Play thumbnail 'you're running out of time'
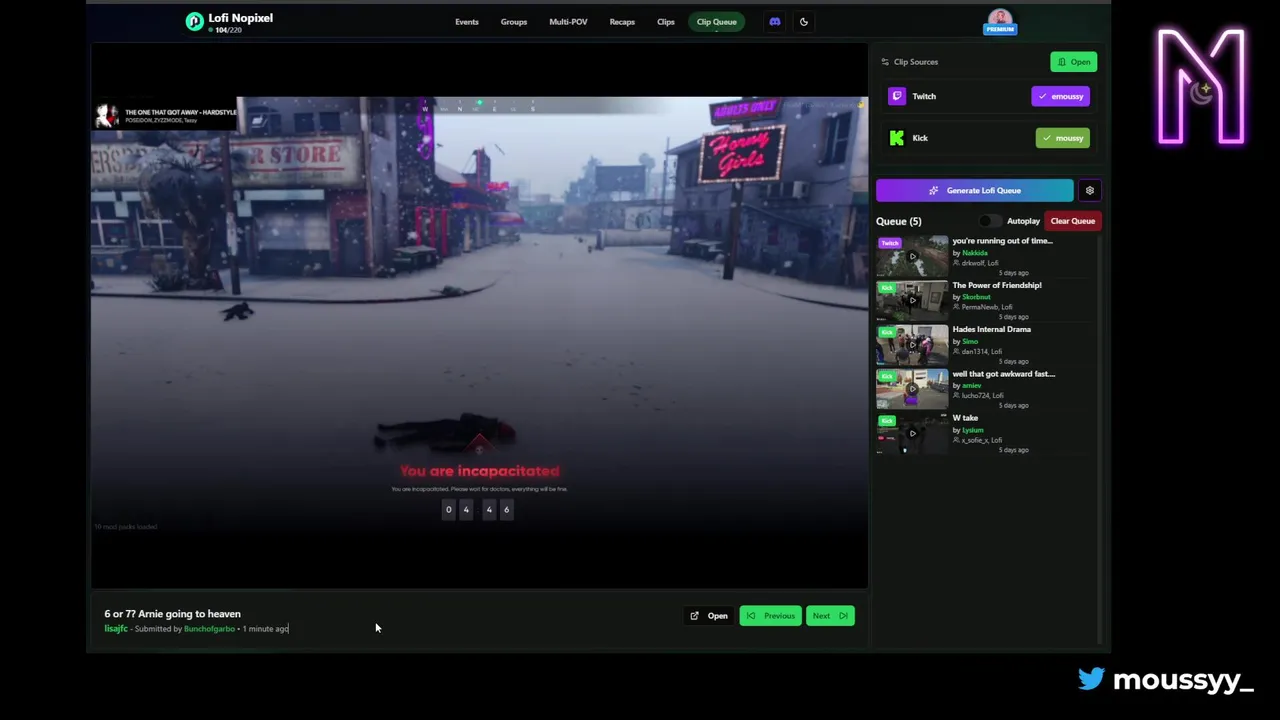1280x720 pixels. [912, 256]
